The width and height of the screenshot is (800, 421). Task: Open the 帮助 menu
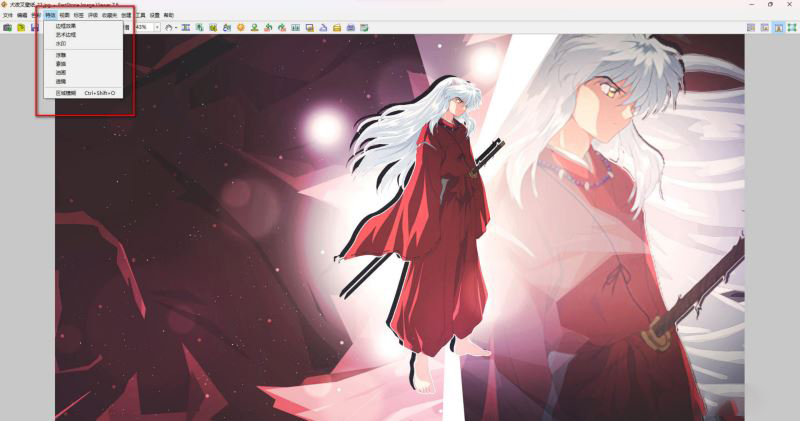(x=169, y=15)
